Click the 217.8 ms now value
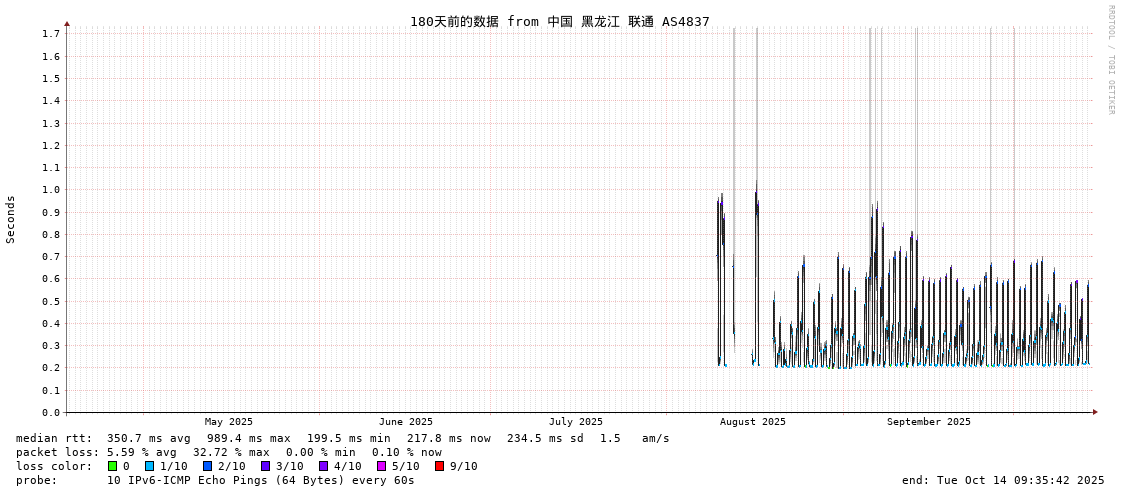Screen dimensions: 1121x494 point(449,438)
